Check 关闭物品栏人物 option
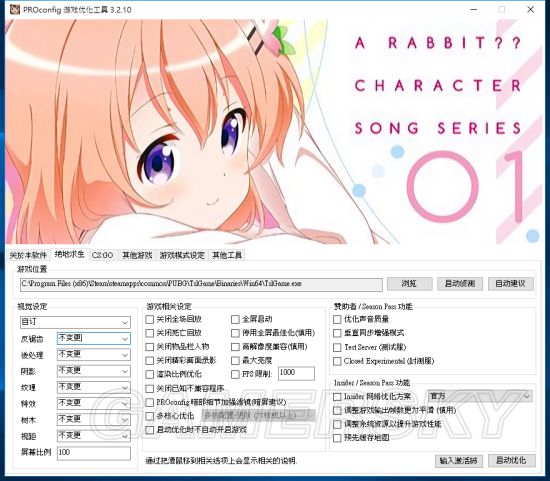Image resolution: width=550 pixels, height=481 pixels. coord(150,347)
